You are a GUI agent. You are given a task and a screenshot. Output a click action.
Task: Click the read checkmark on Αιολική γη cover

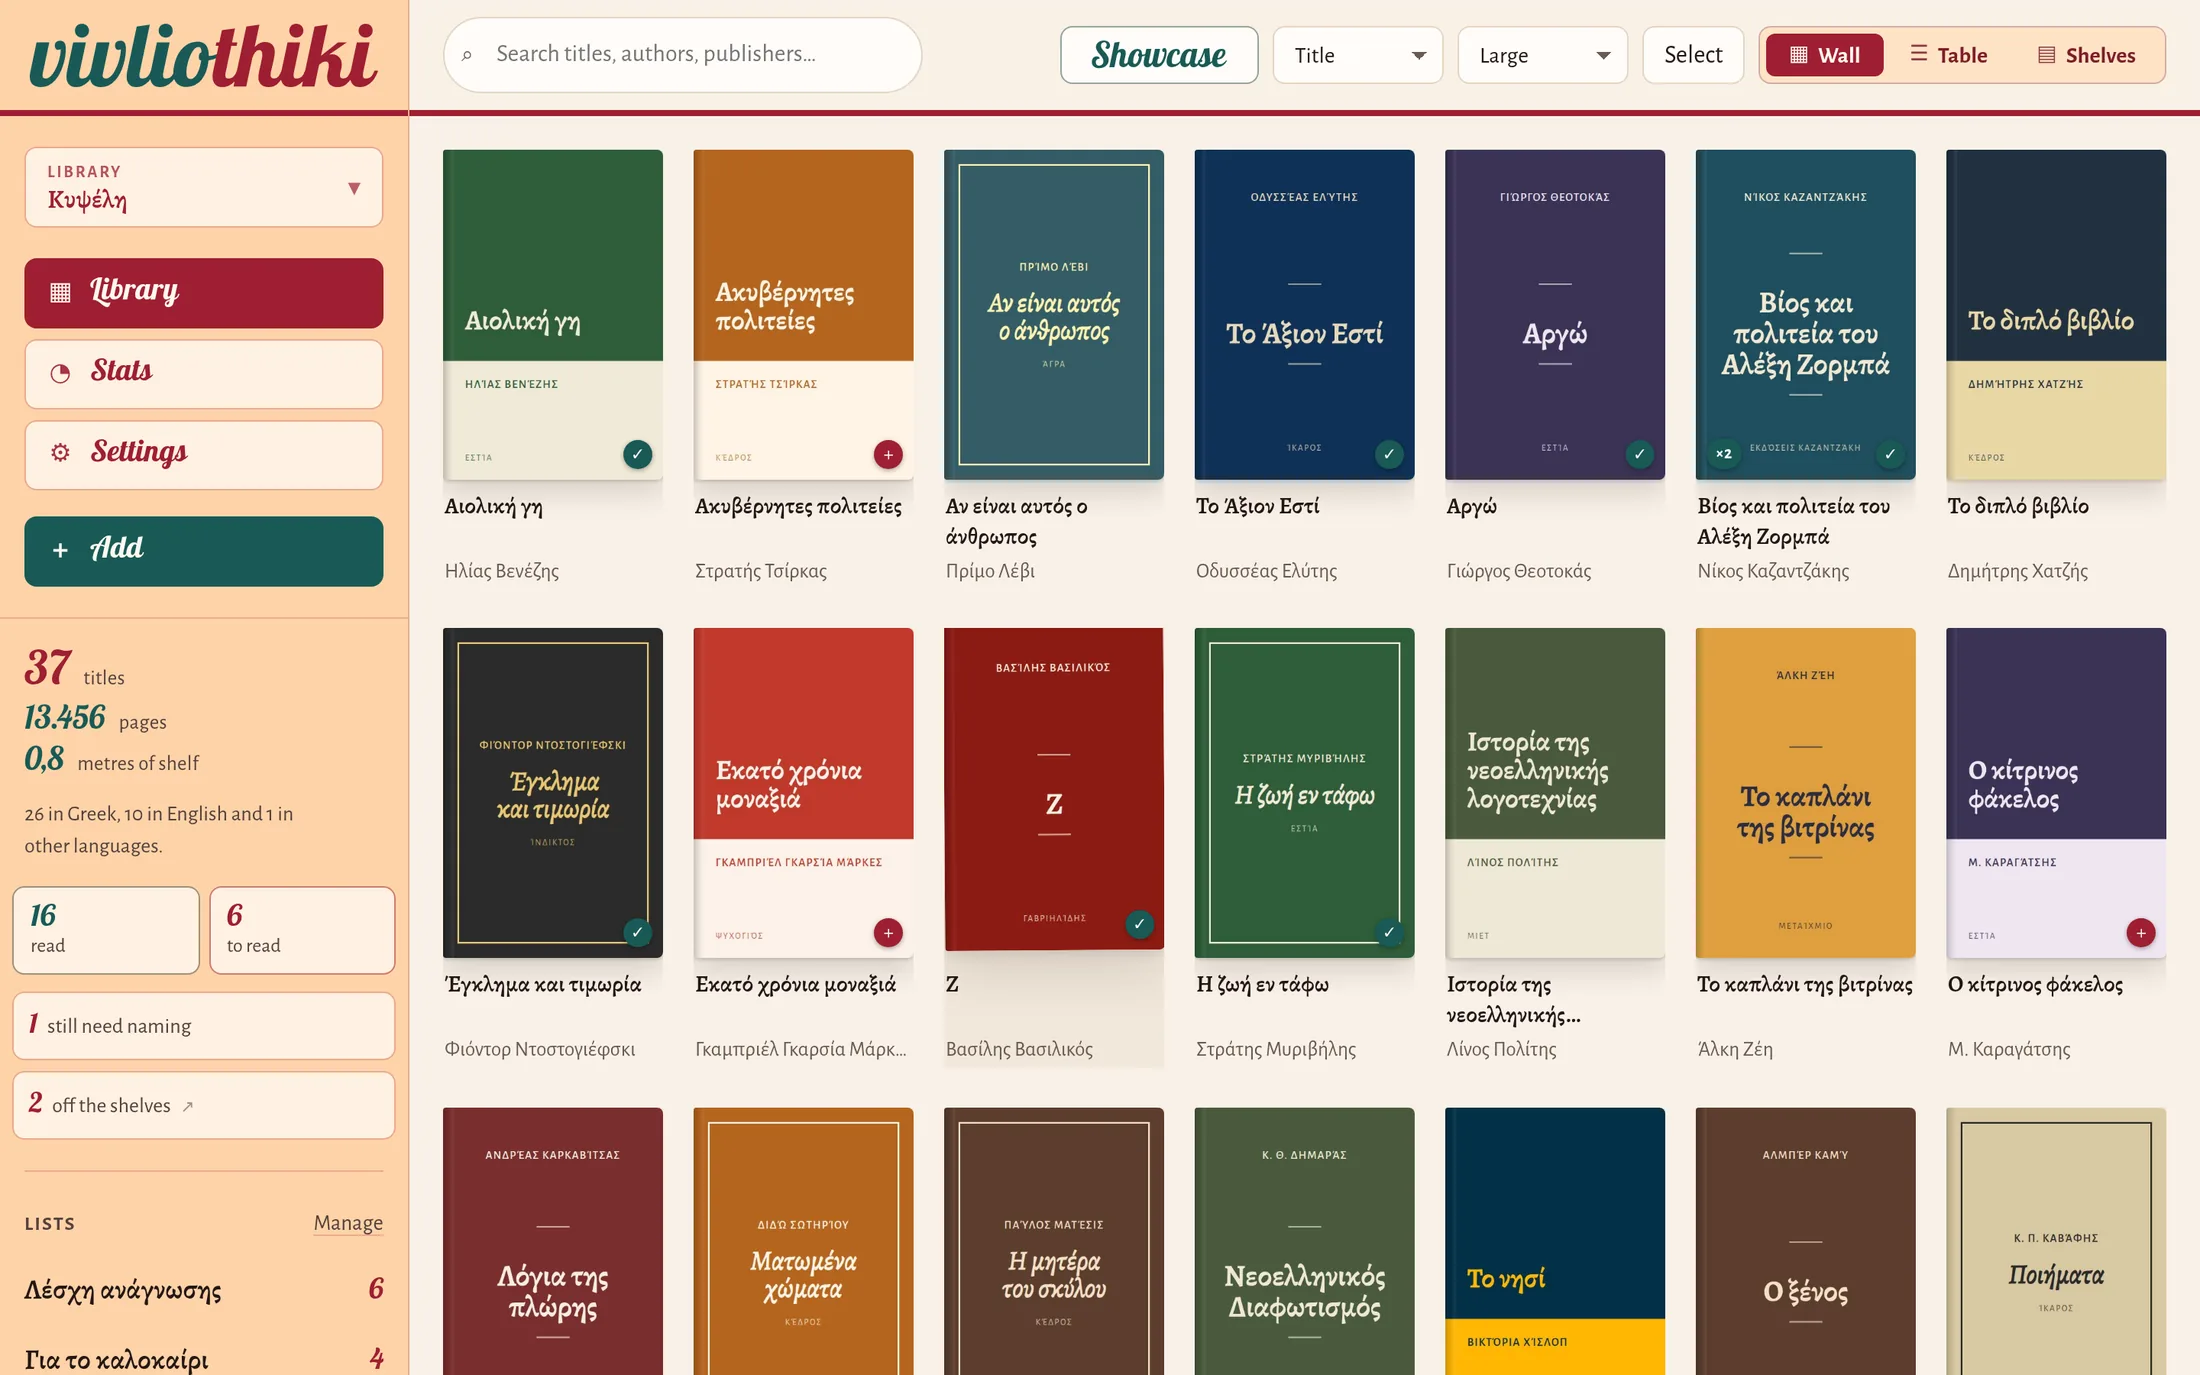(x=637, y=454)
